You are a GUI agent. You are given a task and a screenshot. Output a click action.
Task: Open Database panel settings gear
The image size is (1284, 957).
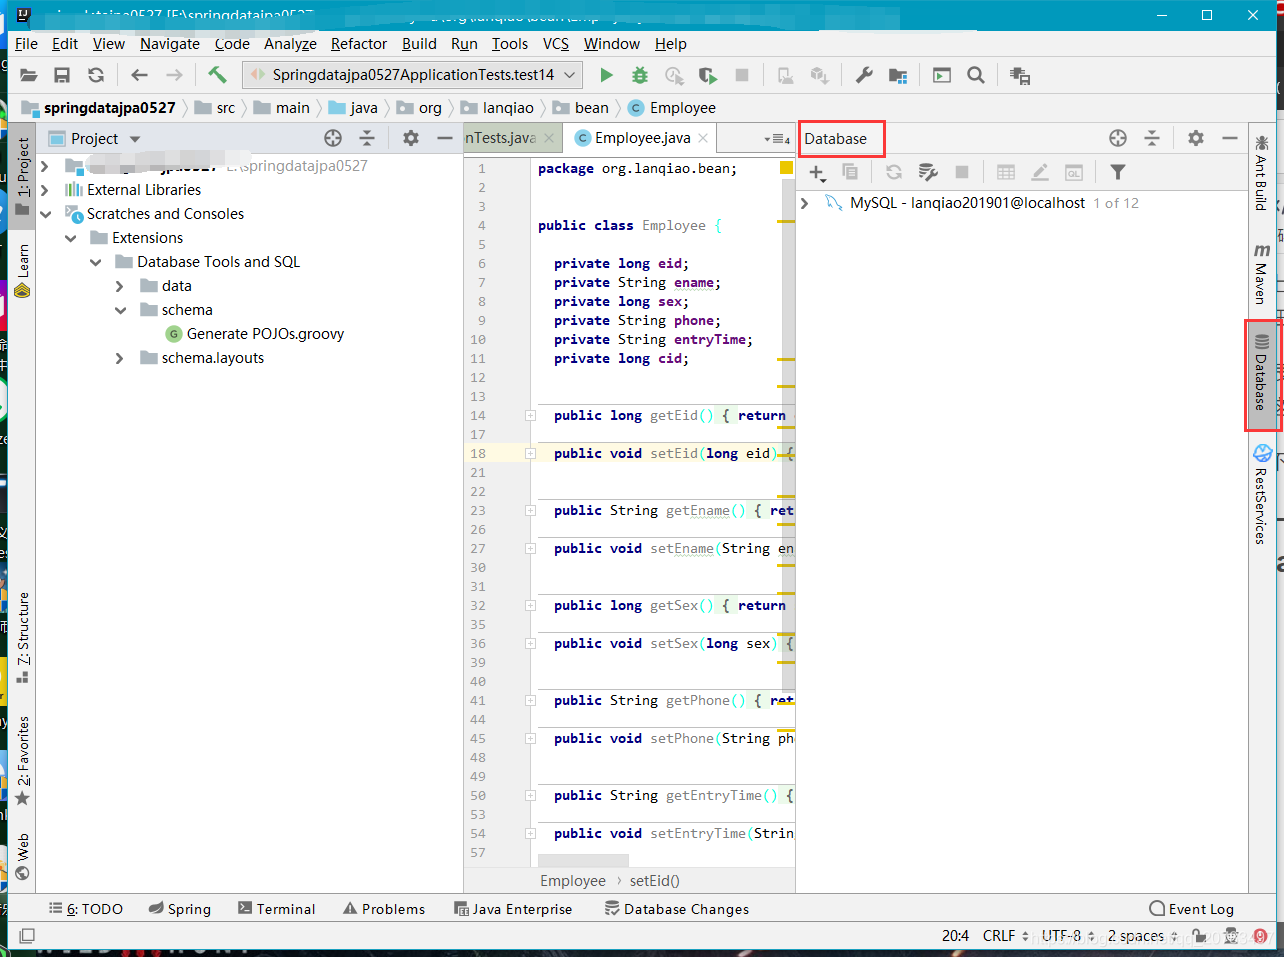click(x=1196, y=138)
